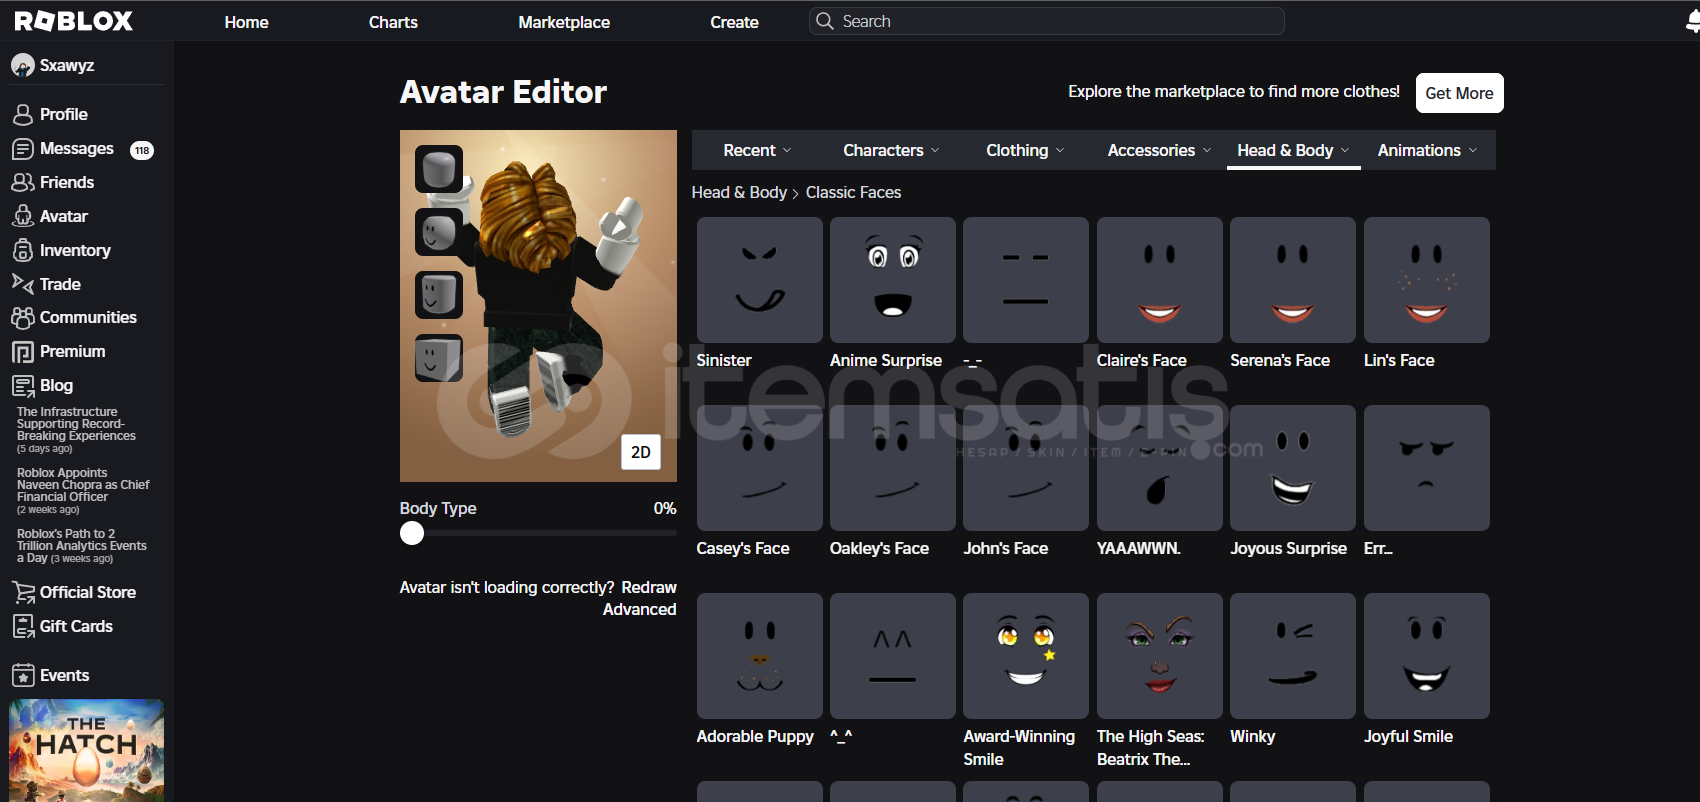Open the Communities sidebar icon
This screenshot has height=802, width=1700.
(23, 318)
